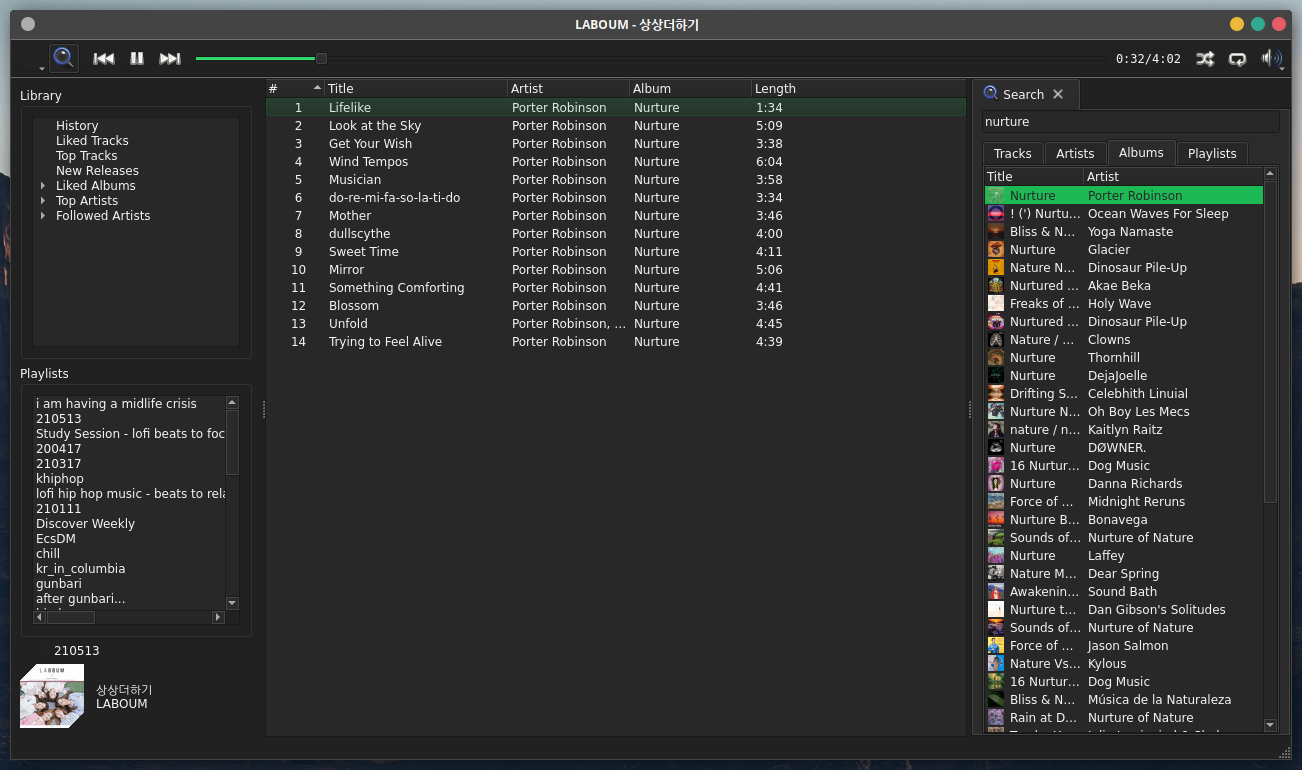Screen dimensions: 1302x770
Task: Open New Releases in the Library
Action: click(x=97, y=171)
